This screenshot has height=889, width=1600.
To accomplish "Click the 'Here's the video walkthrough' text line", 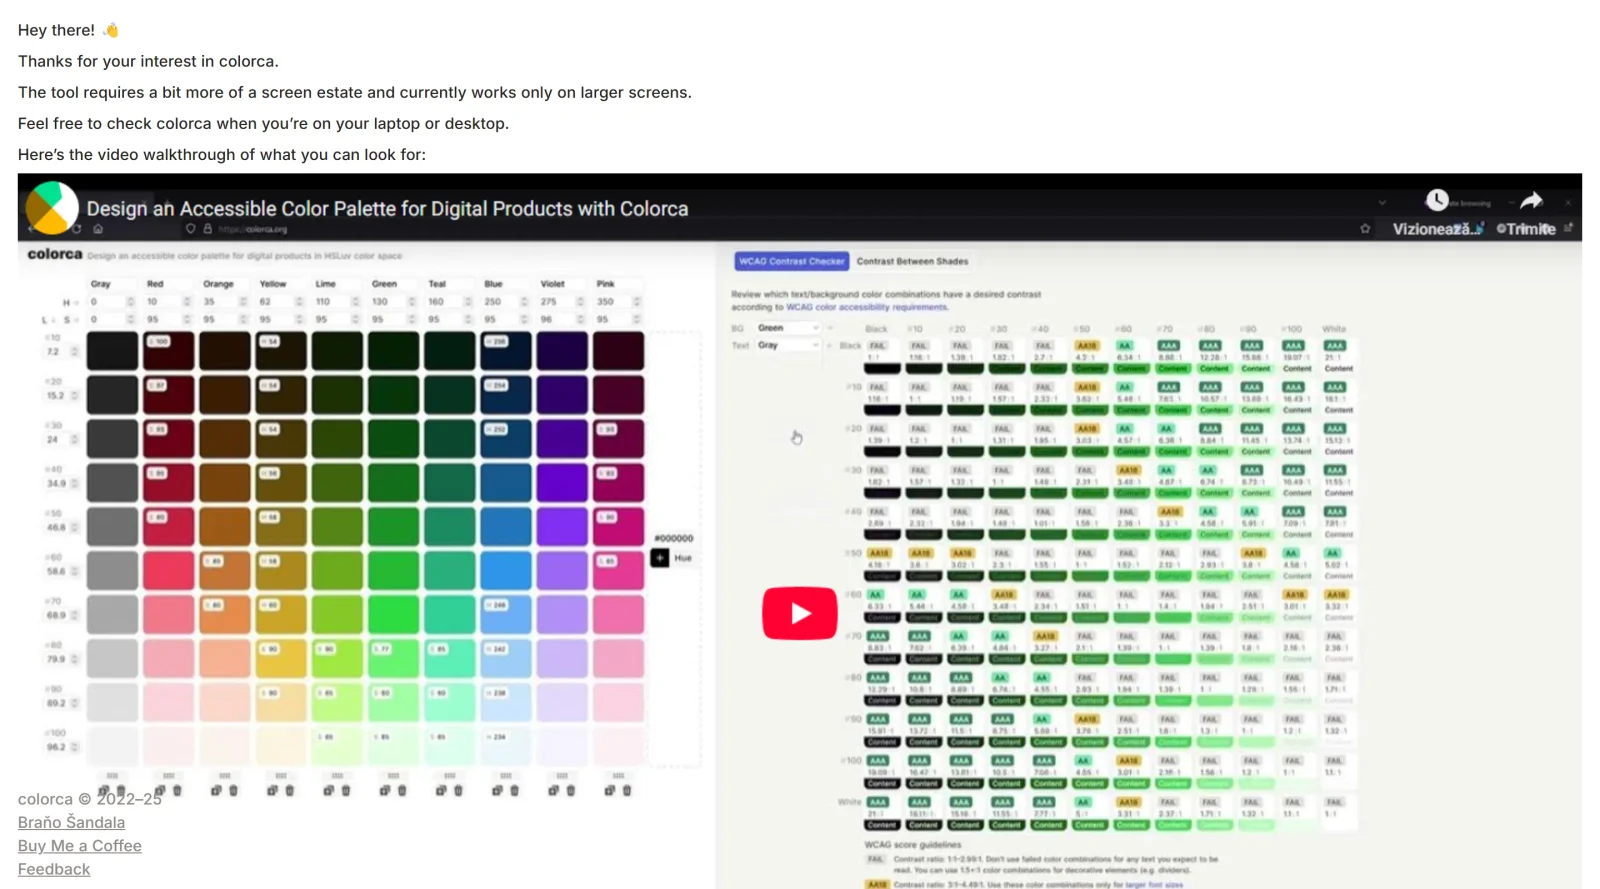I will pos(222,154).
